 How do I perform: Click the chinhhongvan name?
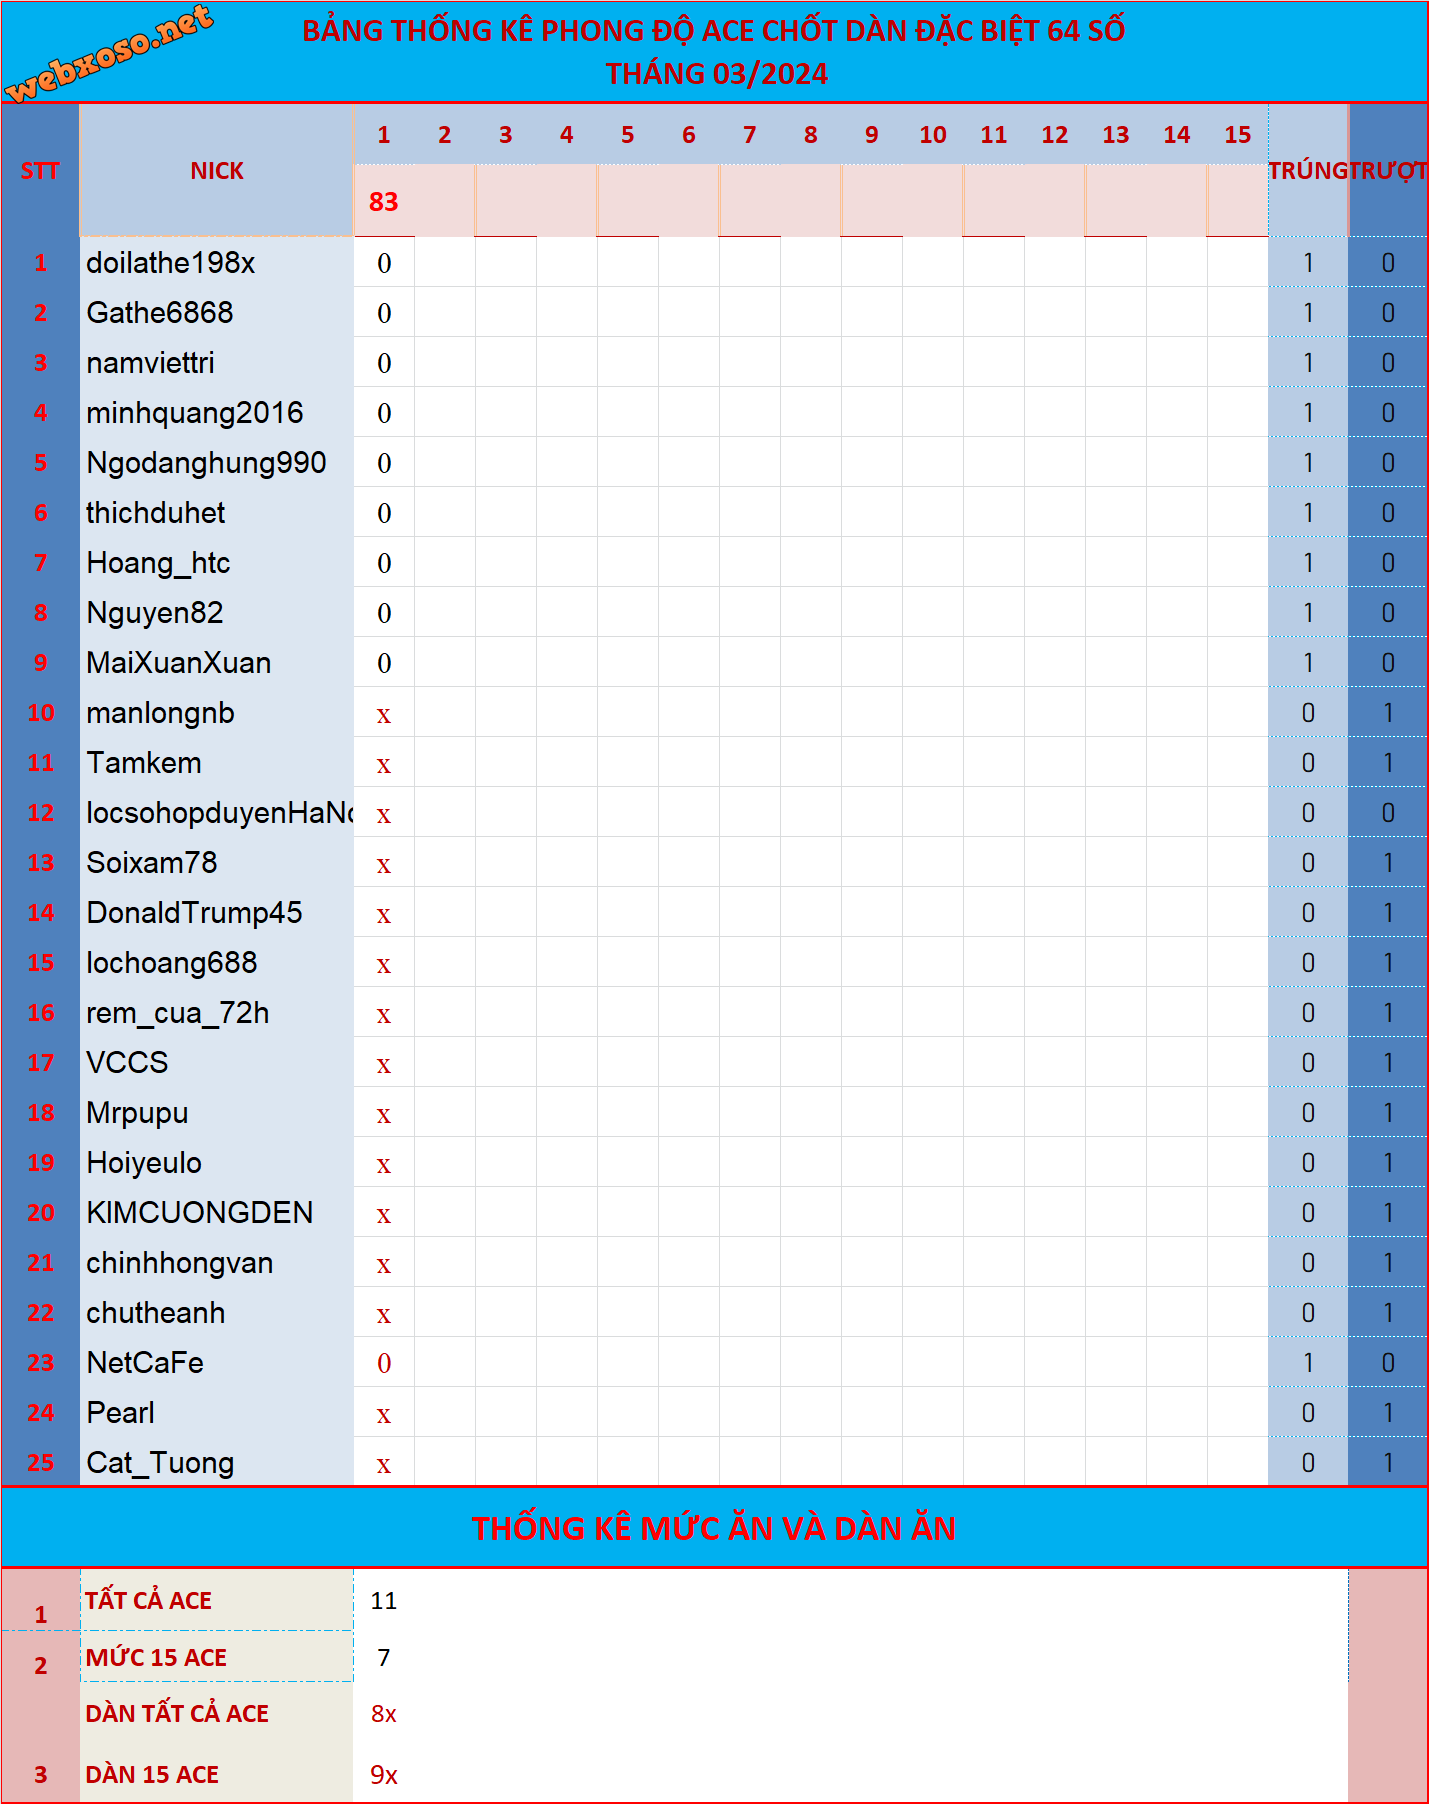tap(180, 1263)
